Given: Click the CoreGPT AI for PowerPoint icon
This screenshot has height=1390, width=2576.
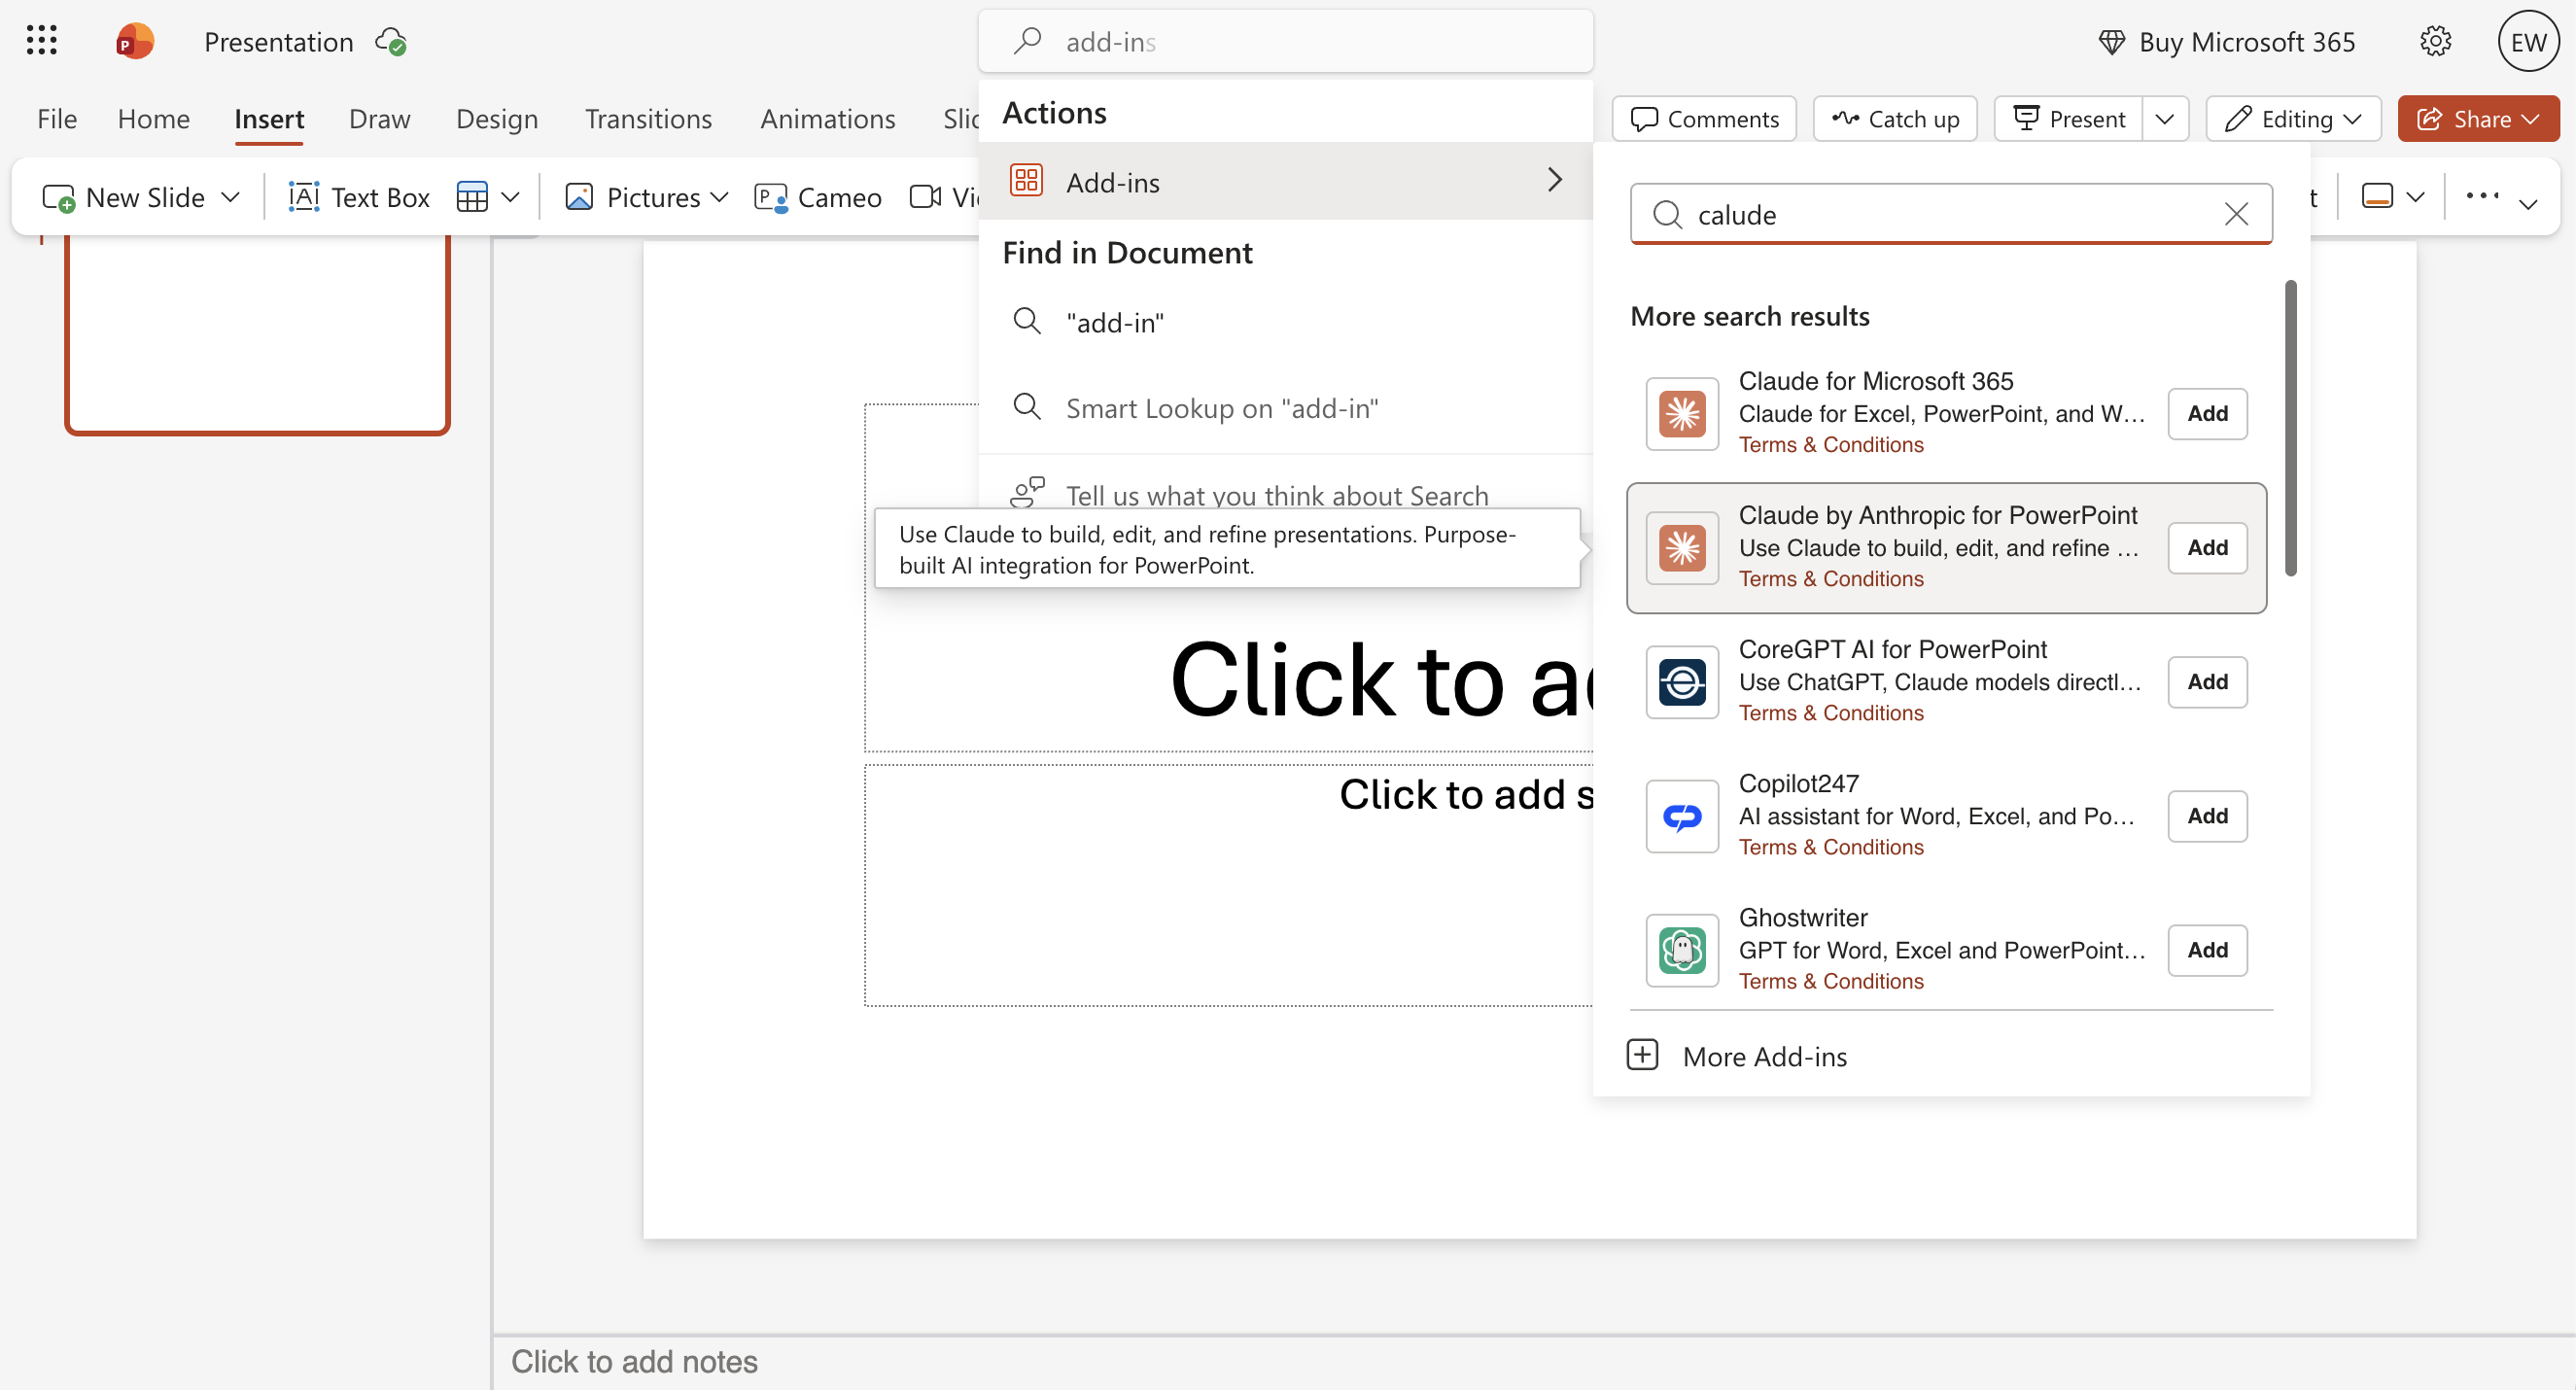Looking at the screenshot, I should pos(1682,681).
